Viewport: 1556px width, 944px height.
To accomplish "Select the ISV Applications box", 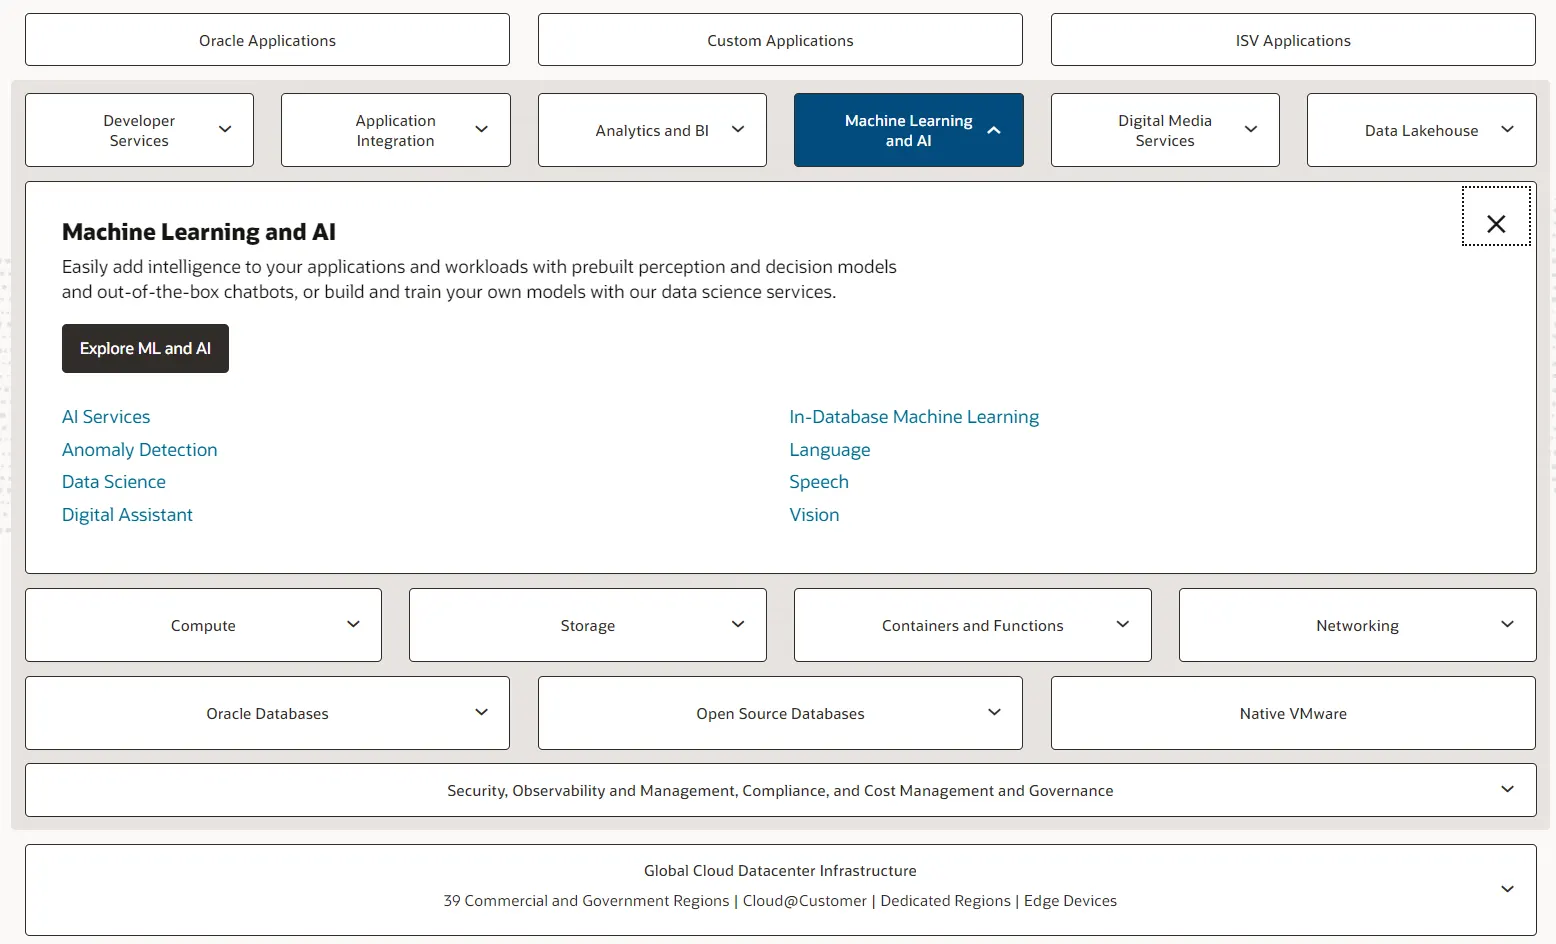I will 1293,40.
